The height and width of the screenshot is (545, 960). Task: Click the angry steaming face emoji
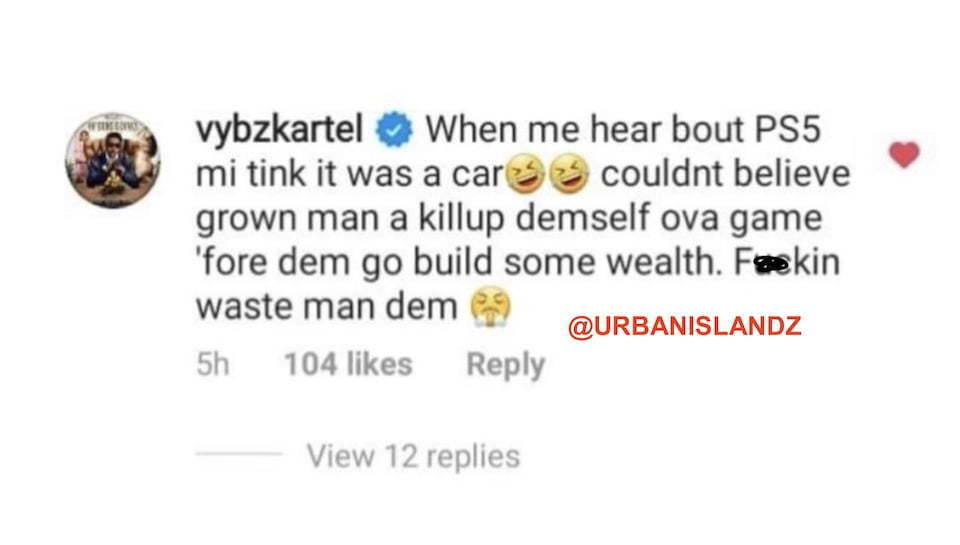pos(490,307)
